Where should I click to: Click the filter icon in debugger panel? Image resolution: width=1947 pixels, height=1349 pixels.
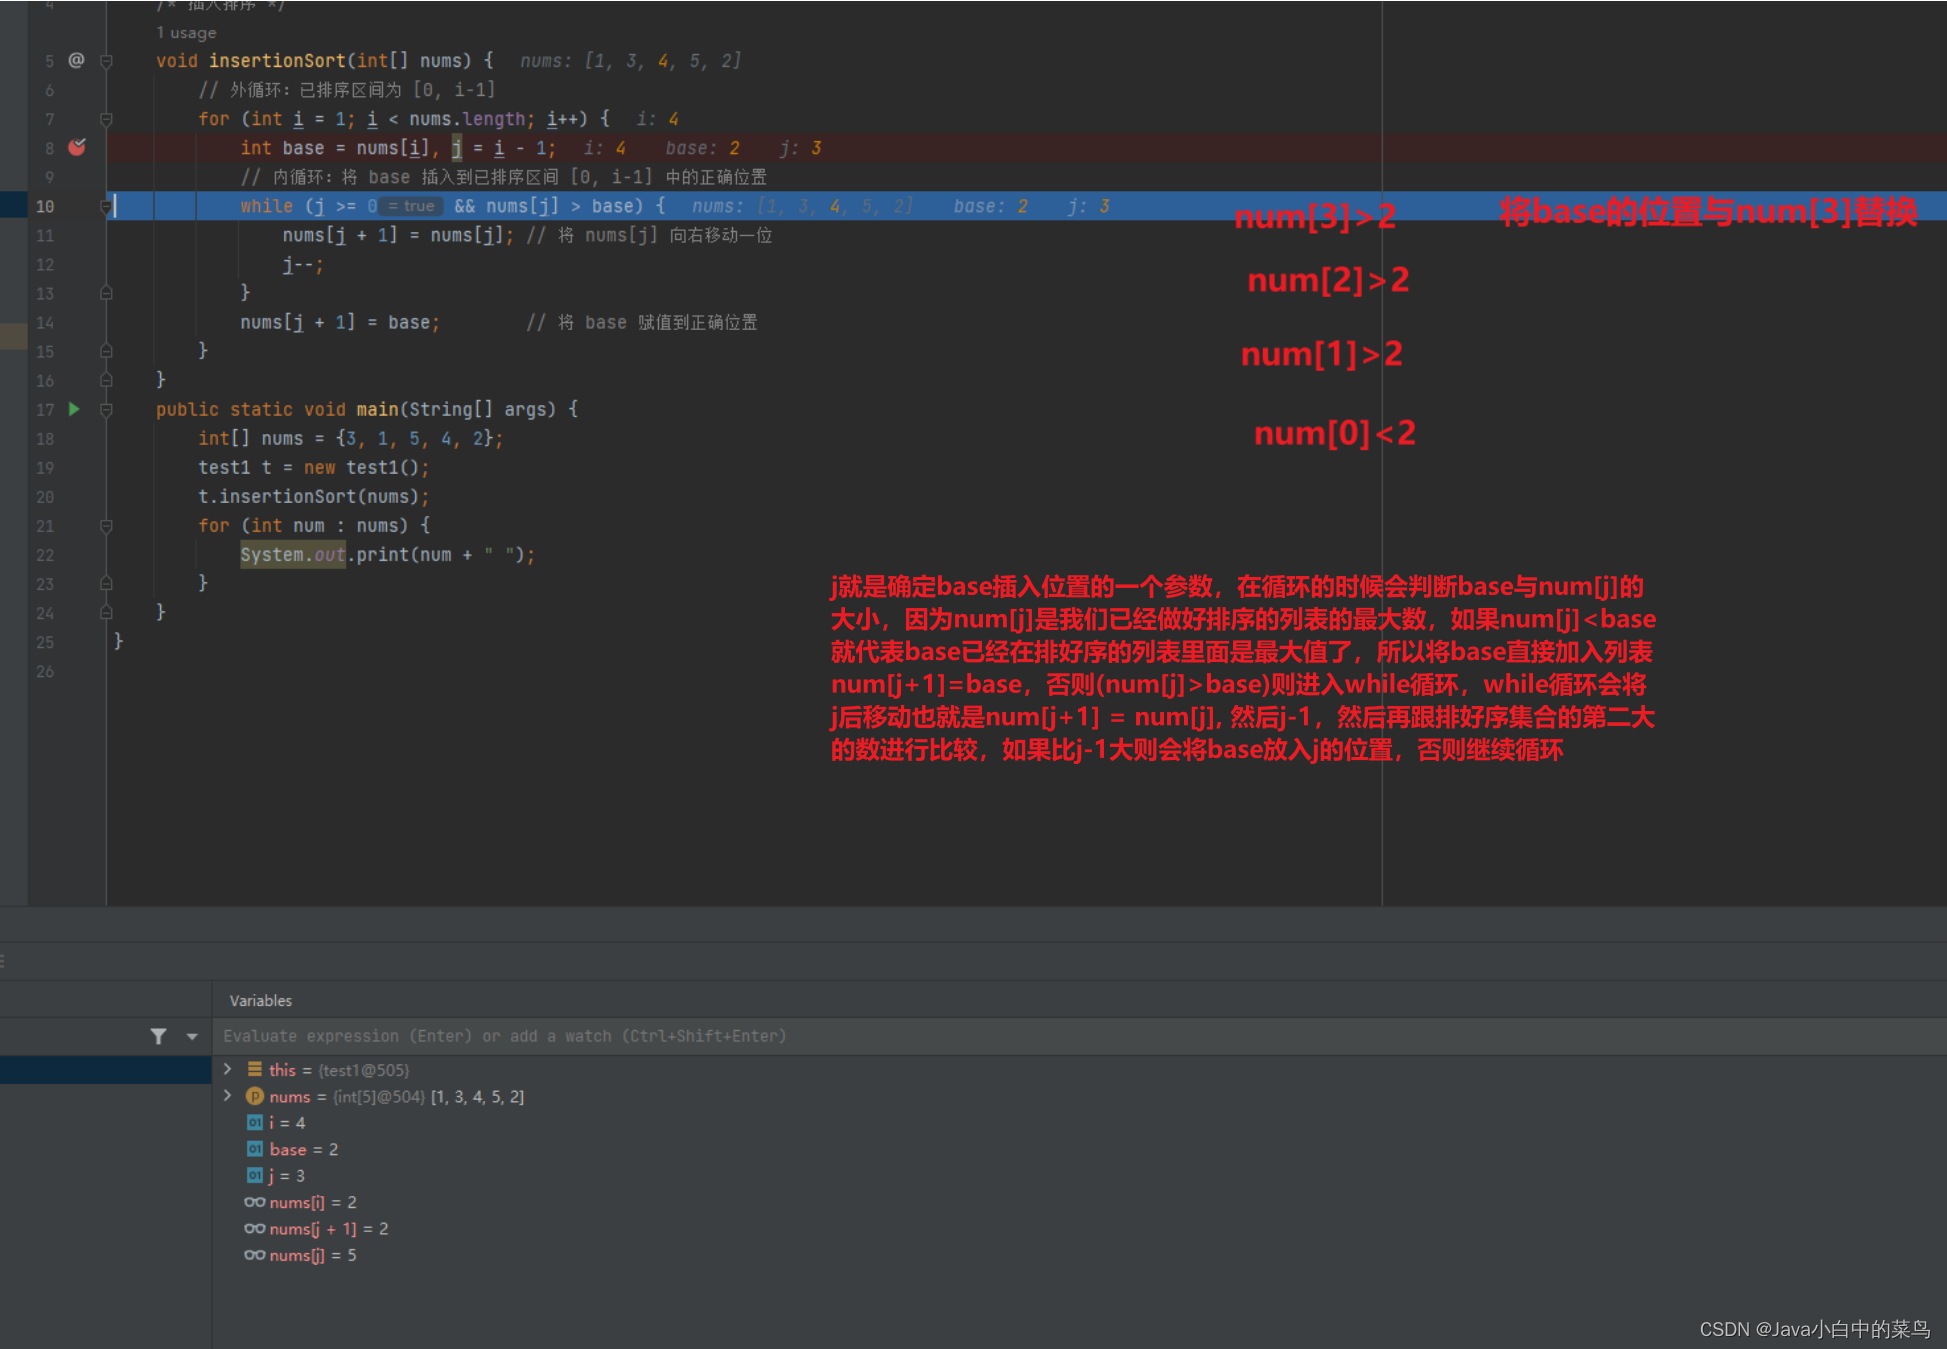click(158, 1036)
